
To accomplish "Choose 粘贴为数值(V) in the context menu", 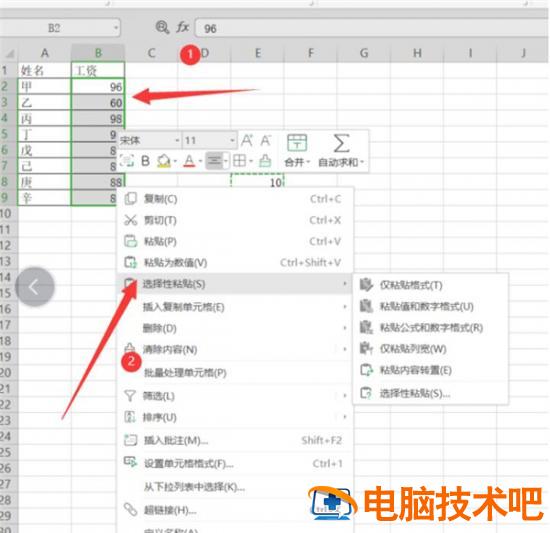I will click(x=235, y=262).
